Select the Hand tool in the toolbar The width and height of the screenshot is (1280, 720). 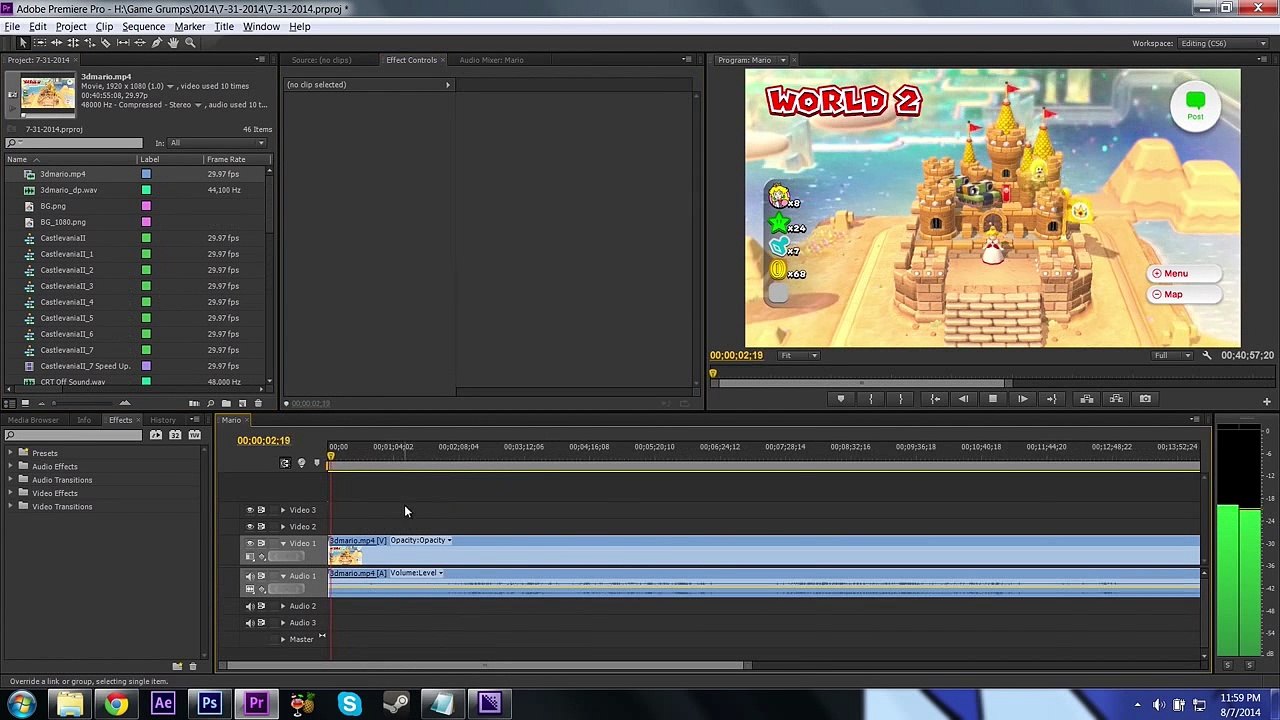pyautogui.click(x=173, y=43)
